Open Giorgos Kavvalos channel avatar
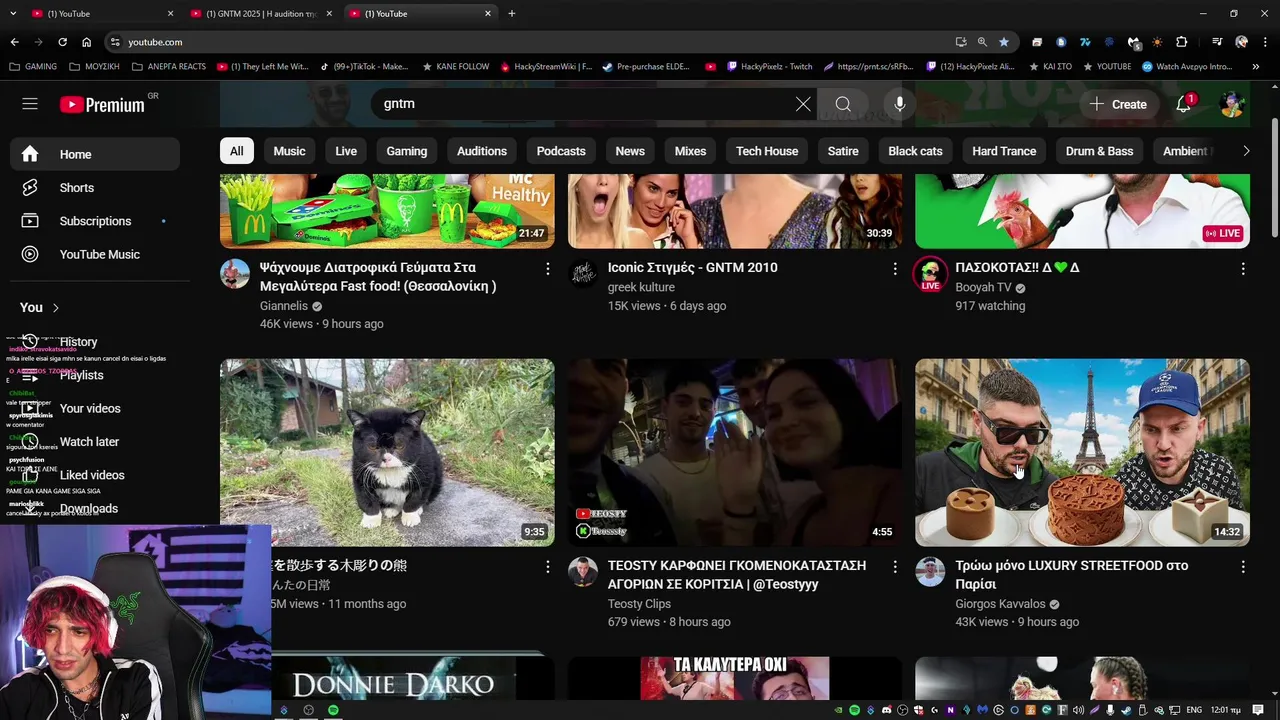1280x720 pixels. [930, 572]
